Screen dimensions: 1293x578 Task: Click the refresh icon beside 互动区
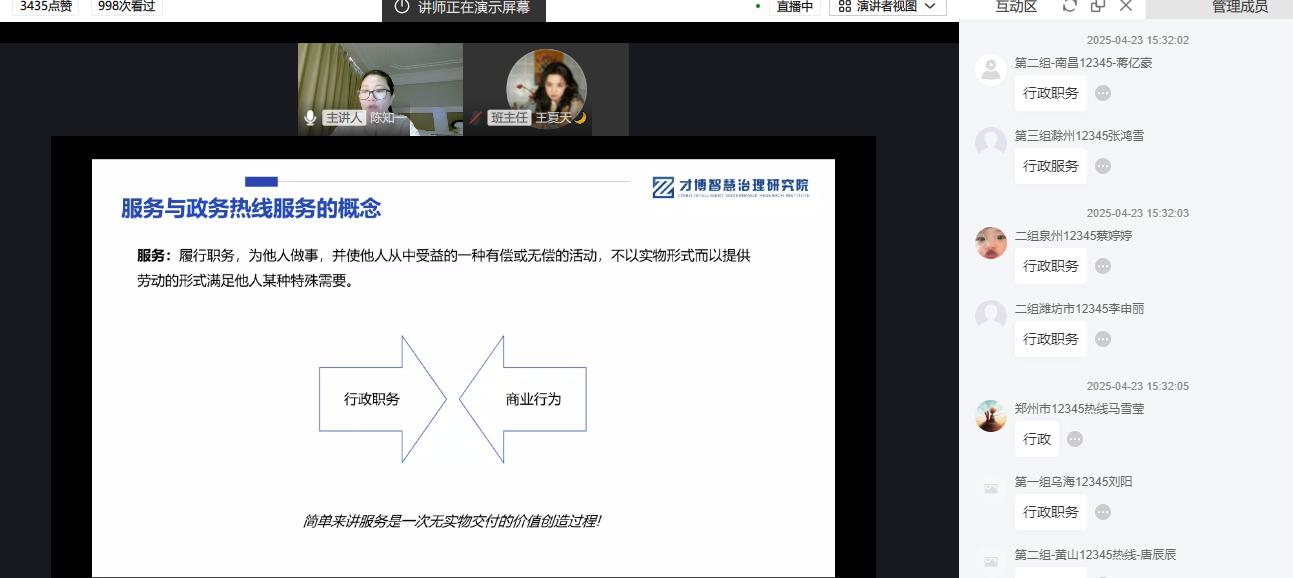[x=1069, y=6]
